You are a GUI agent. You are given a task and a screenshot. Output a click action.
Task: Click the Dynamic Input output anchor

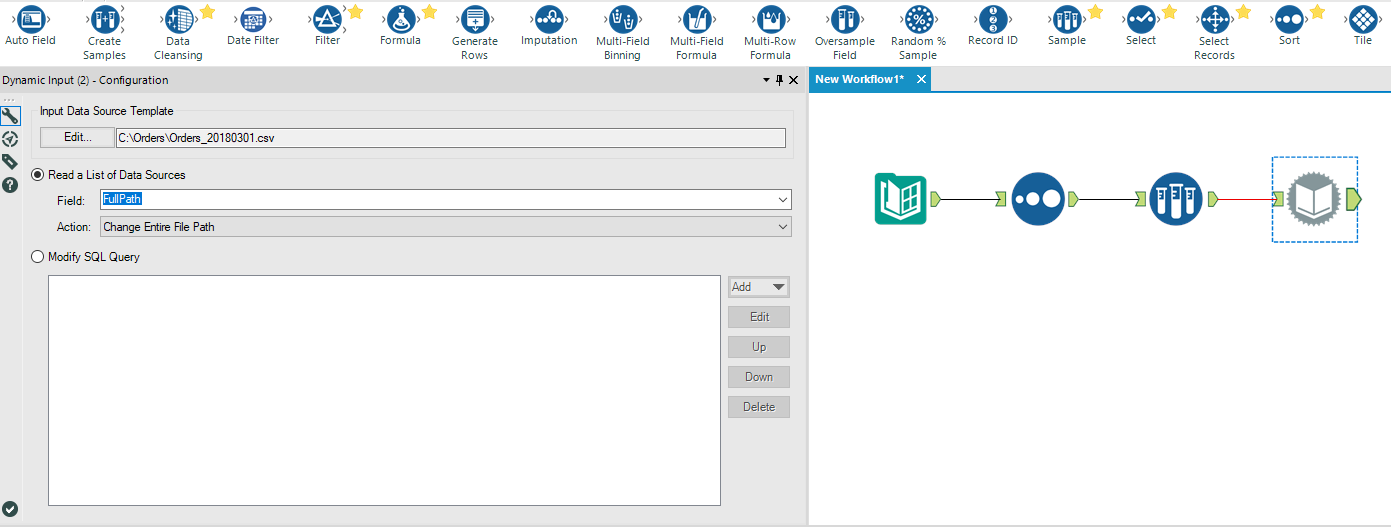(x=1353, y=199)
